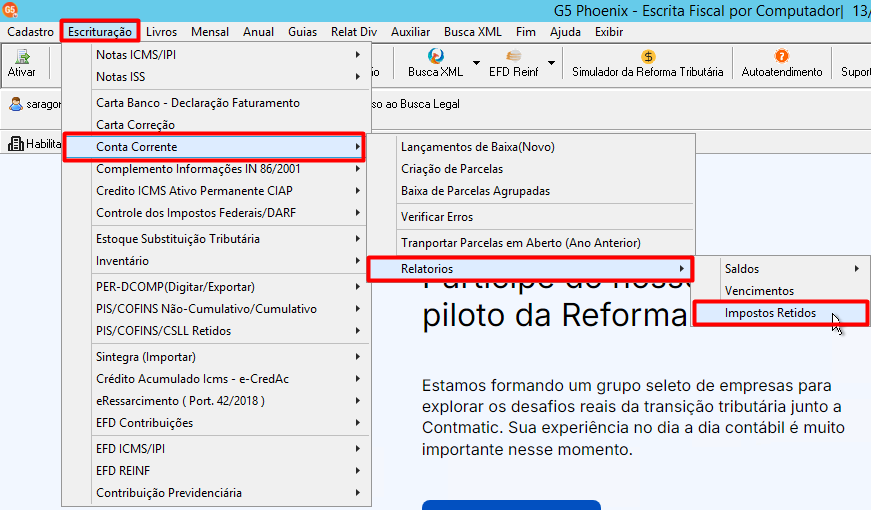Click the Busca XML toolbar icon
The width and height of the screenshot is (871, 510).
[436, 56]
